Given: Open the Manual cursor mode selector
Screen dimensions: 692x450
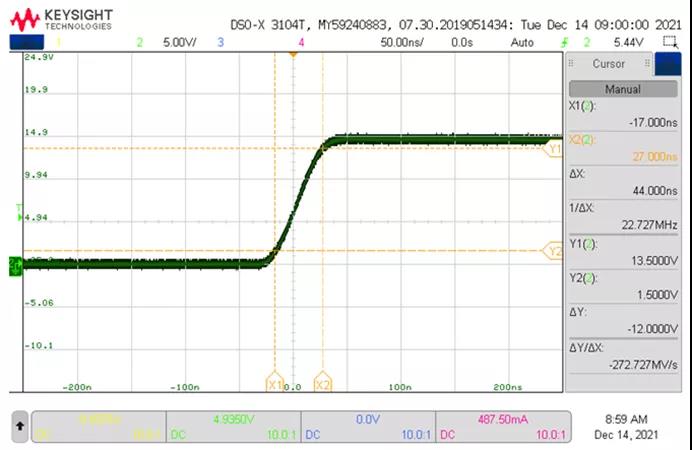Looking at the screenshot, I should [622, 89].
